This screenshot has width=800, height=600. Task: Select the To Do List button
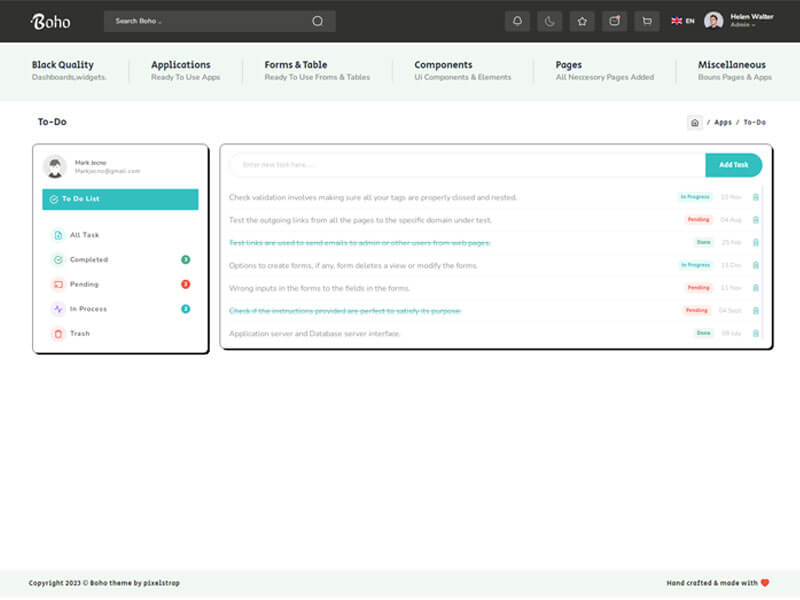[120, 199]
